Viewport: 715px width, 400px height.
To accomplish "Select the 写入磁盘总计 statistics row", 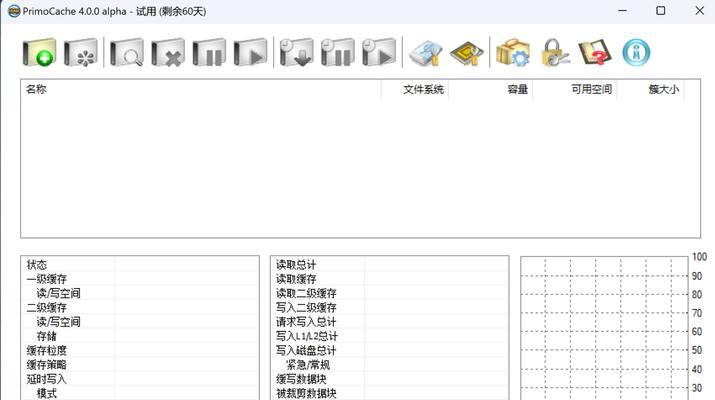I will pos(390,350).
